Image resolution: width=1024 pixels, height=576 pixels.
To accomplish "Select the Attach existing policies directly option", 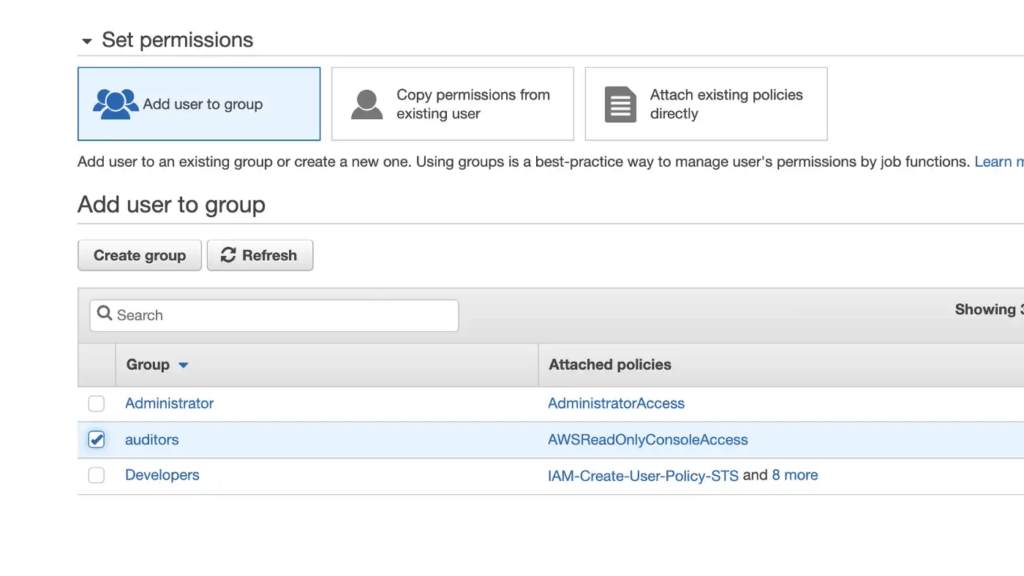I will tap(706, 103).
